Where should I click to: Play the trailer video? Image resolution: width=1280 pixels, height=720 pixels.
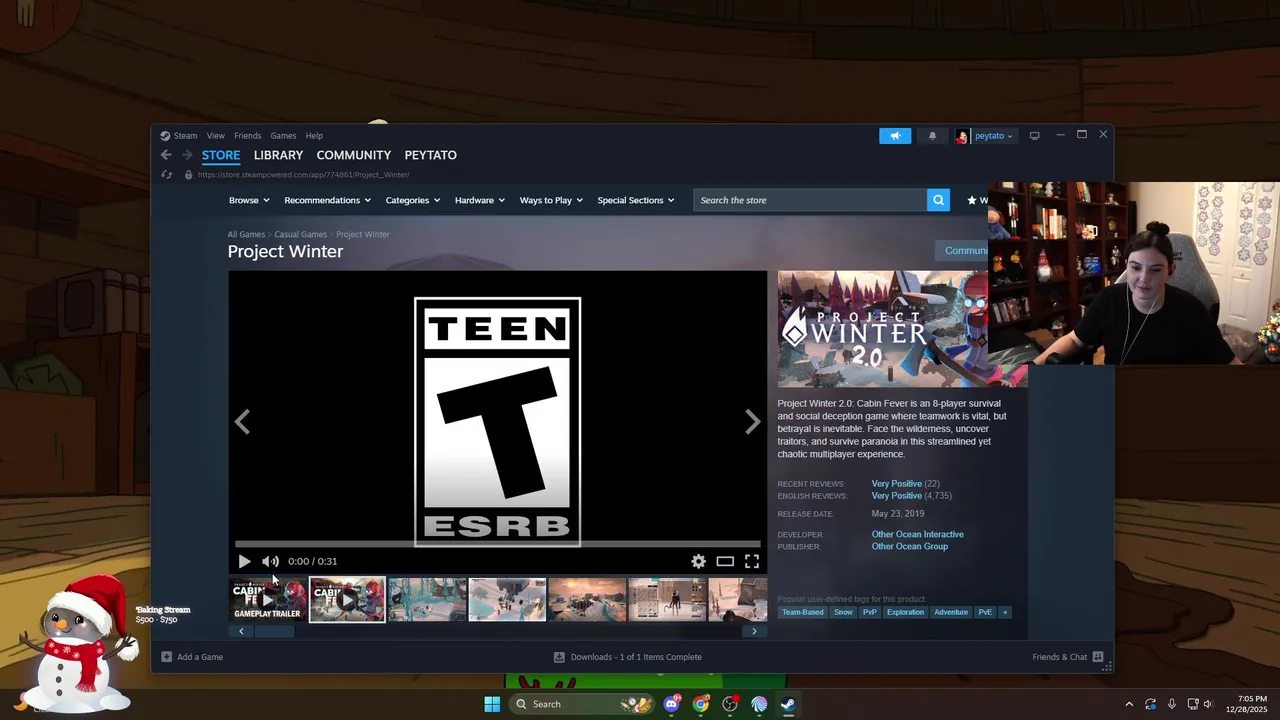tap(244, 562)
